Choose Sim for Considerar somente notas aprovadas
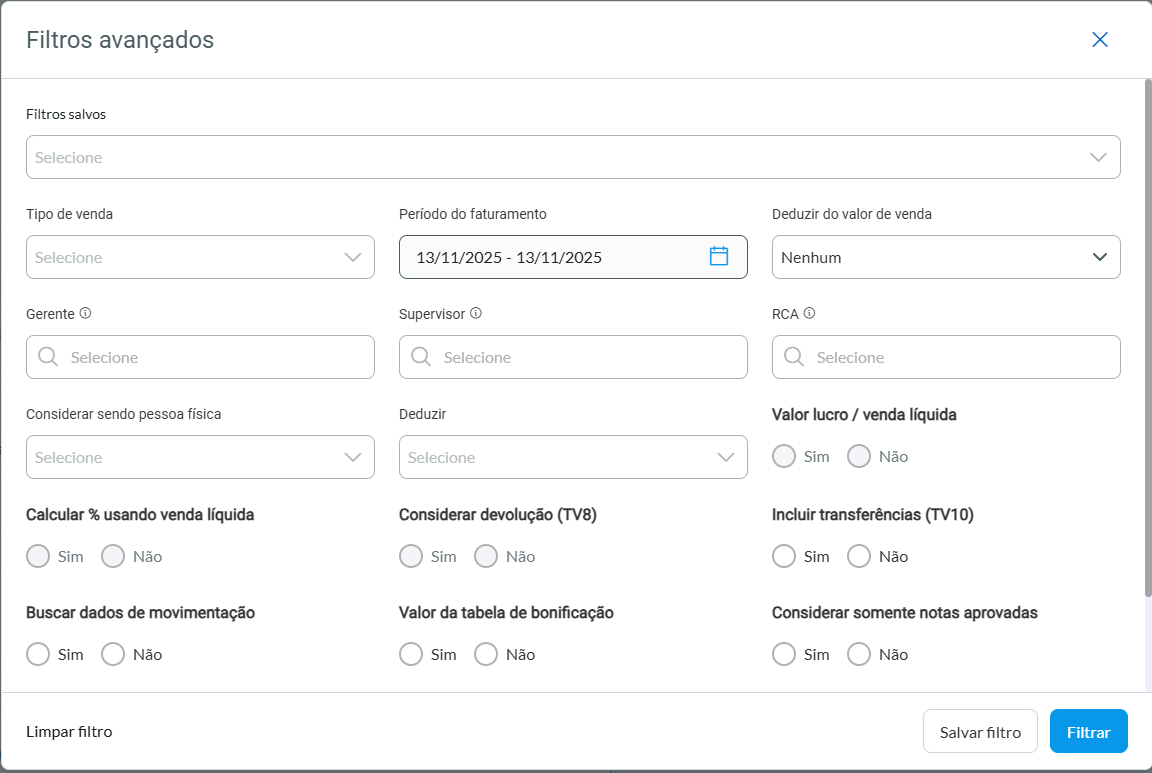The width and height of the screenshot is (1152, 773). (784, 654)
